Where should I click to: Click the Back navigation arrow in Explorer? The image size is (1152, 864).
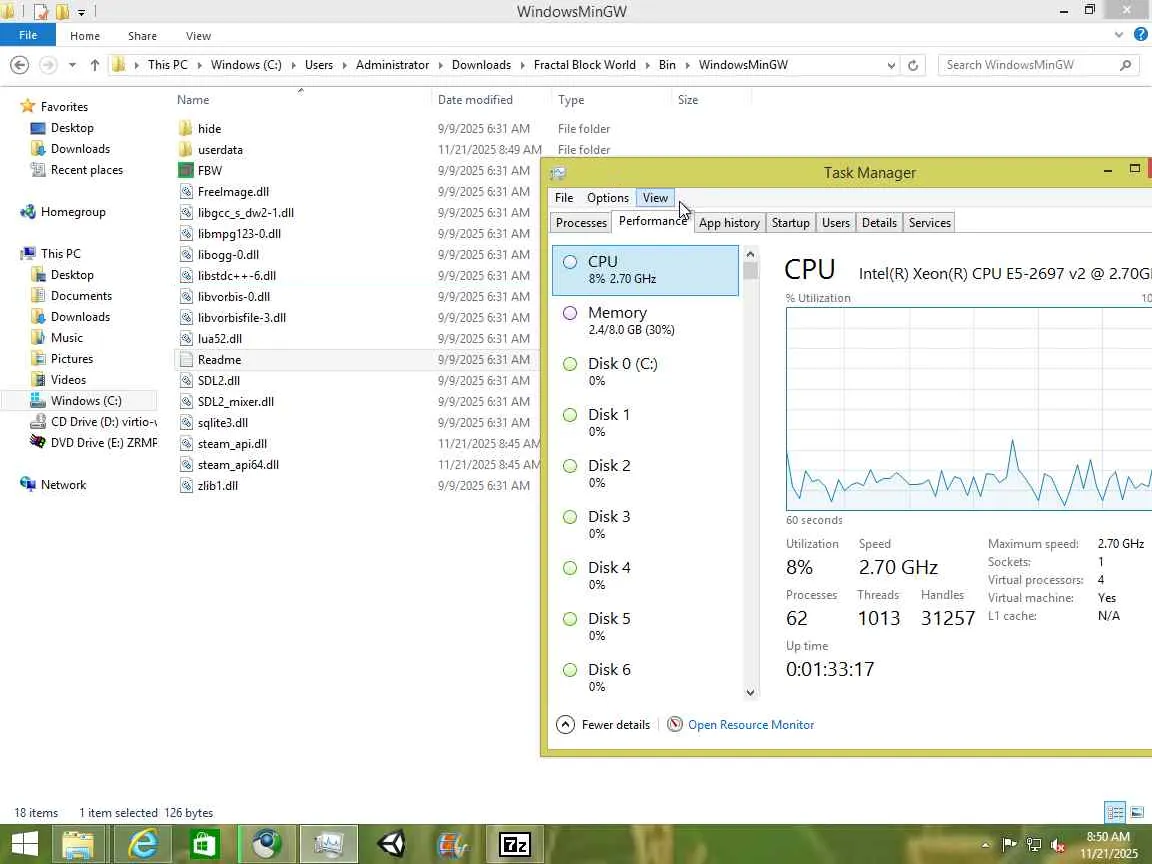point(20,65)
